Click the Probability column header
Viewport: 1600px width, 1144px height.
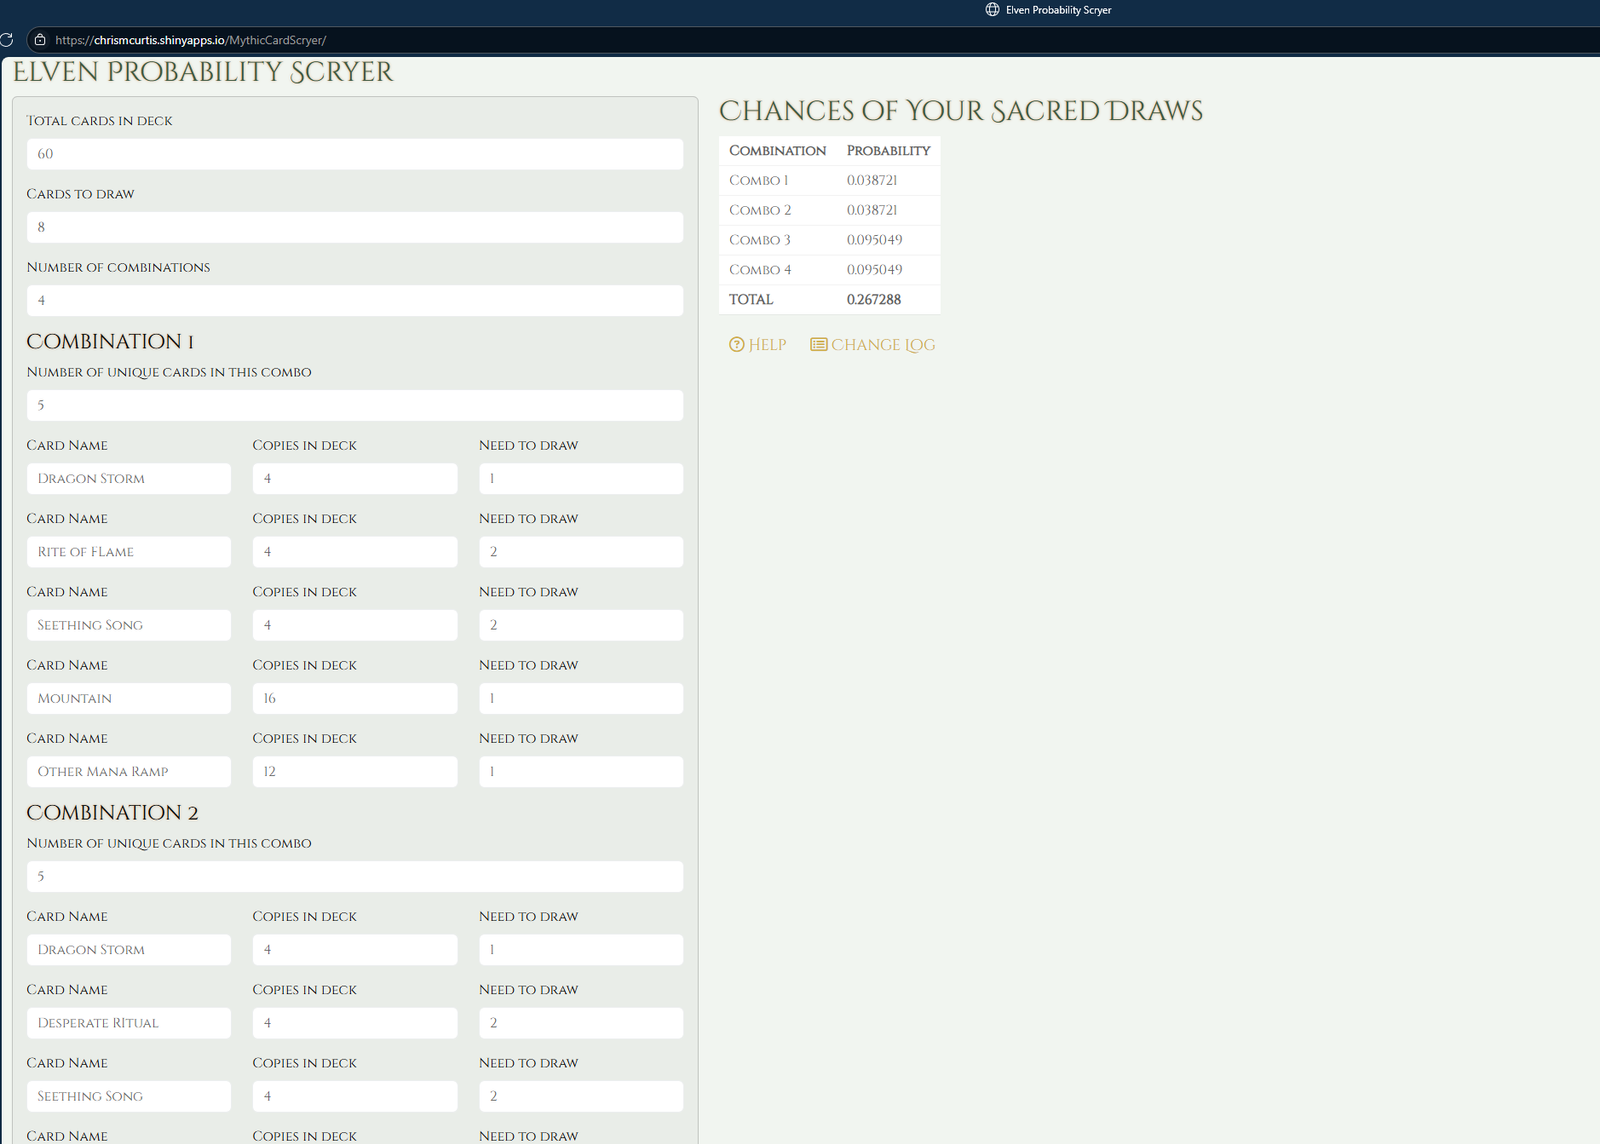point(888,151)
